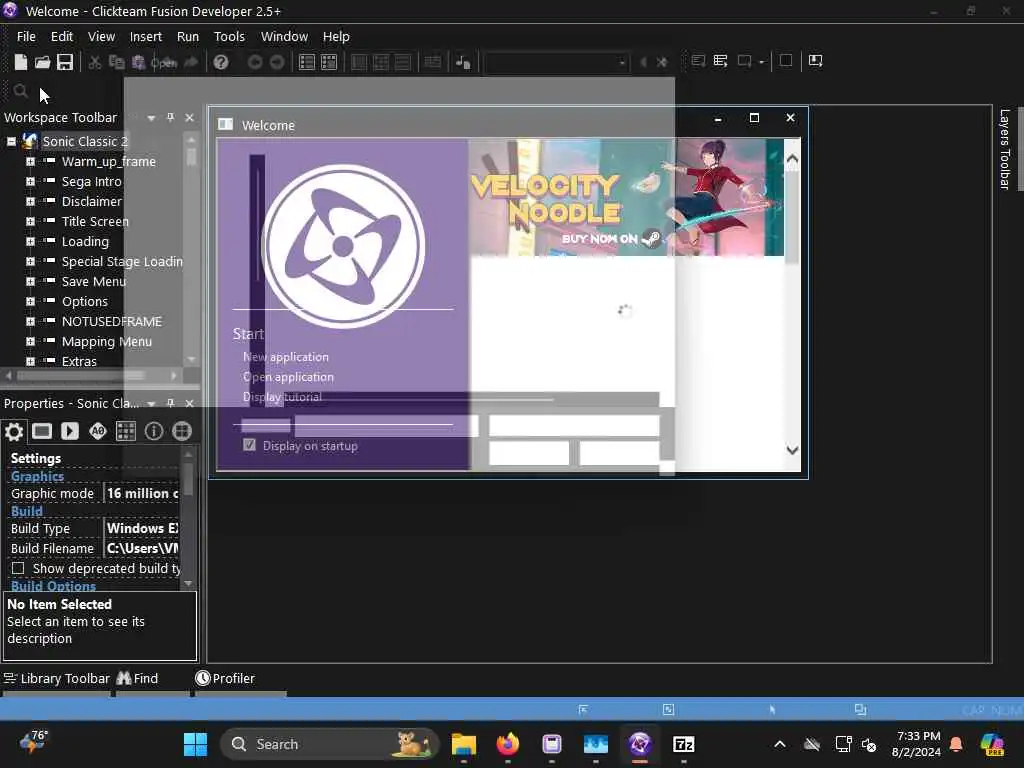This screenshot has height=768, width=1024.
Task: Show hidden icons via system tray chevron
Action: point(780,744)
